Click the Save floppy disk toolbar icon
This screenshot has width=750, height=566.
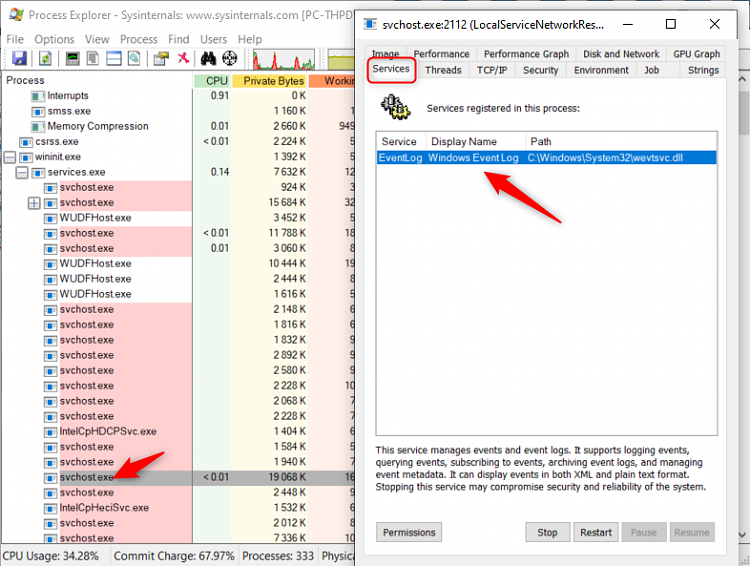[20, 58]
